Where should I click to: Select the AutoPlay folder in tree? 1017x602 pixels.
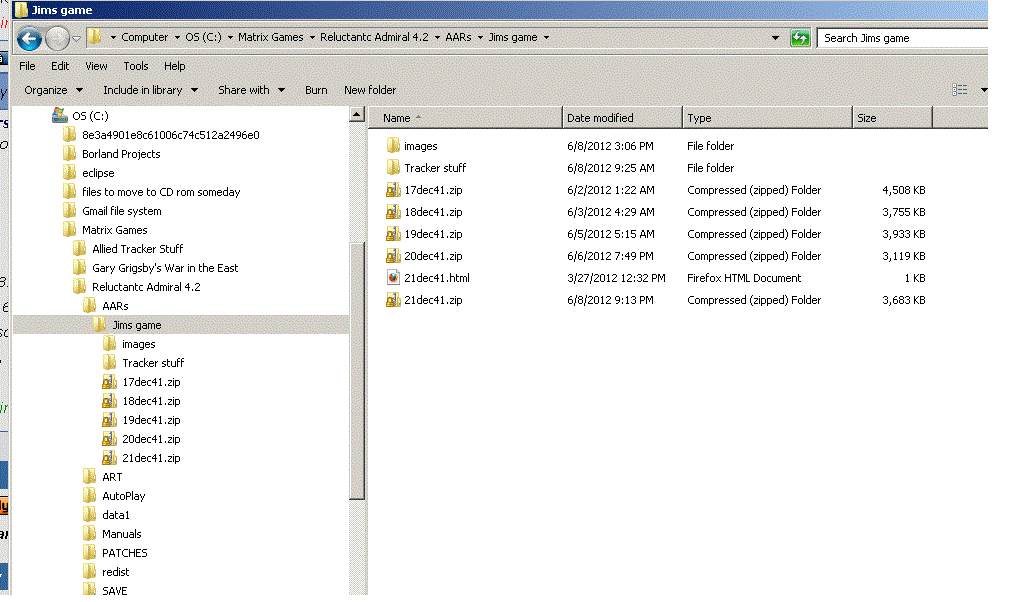[123, 496]
